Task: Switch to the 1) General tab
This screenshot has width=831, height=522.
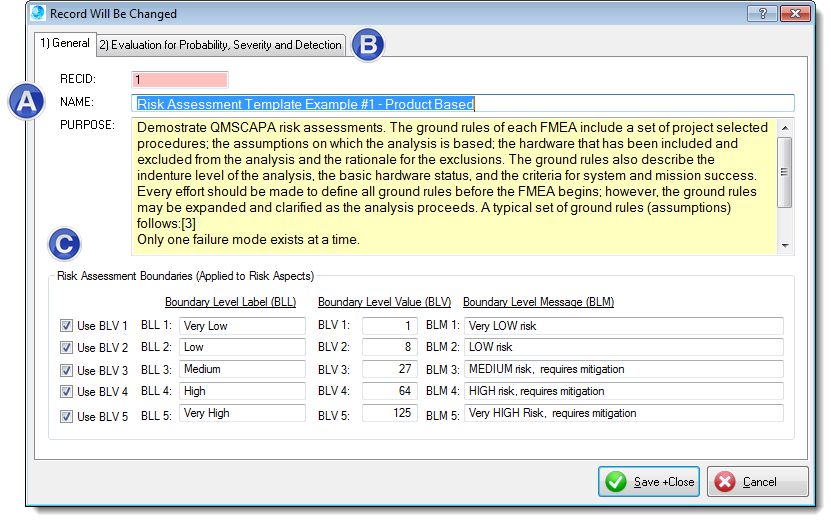Action: point(64,44)
